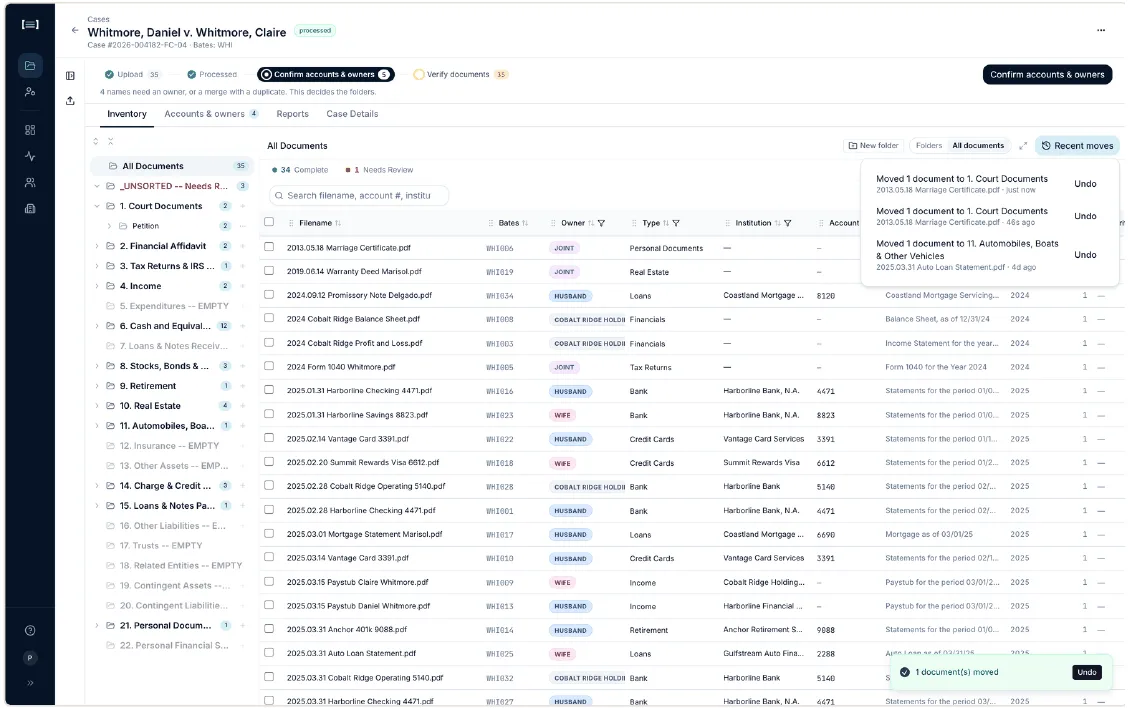Open the building/firm sidebar icon
Viewport: 1128px width, 708px height.
pyautogui.click(x=29, y=209)
